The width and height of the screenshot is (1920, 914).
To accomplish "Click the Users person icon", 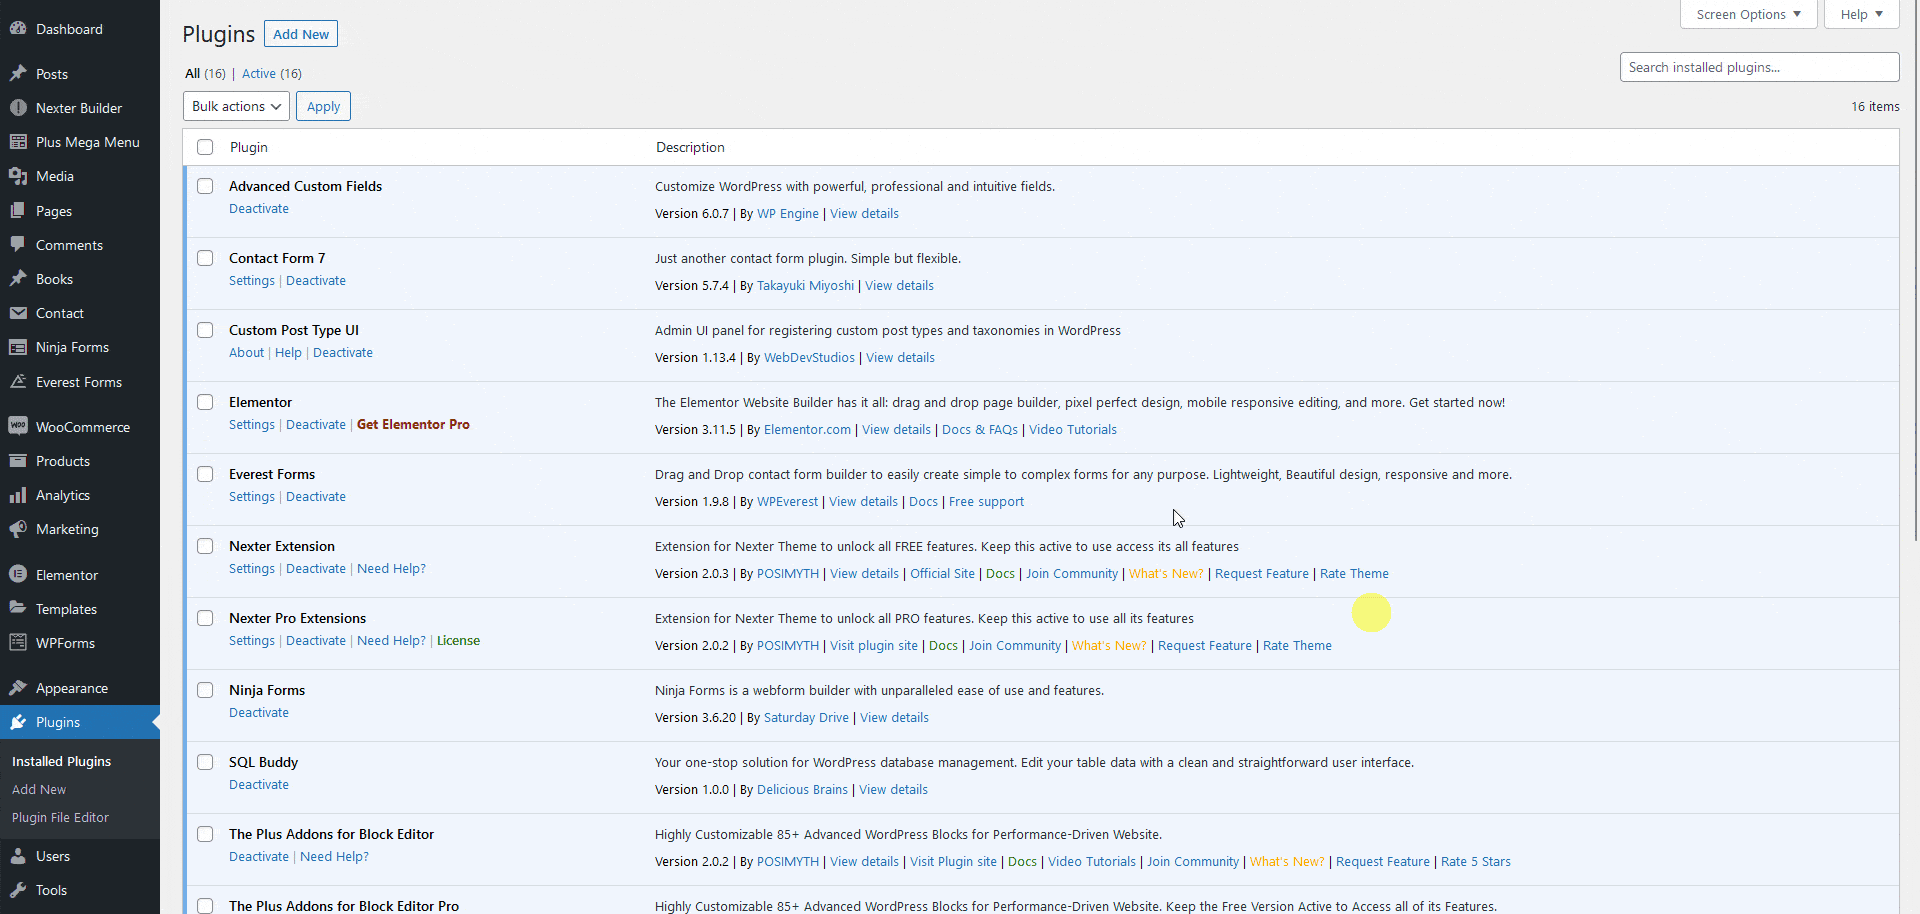I will tap(18, 856).
